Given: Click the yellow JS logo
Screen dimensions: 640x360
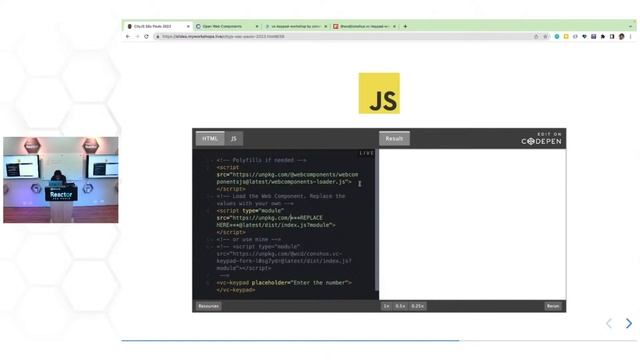Looking at the screenshot, I should pyautogui.click(x=379, y=93).
